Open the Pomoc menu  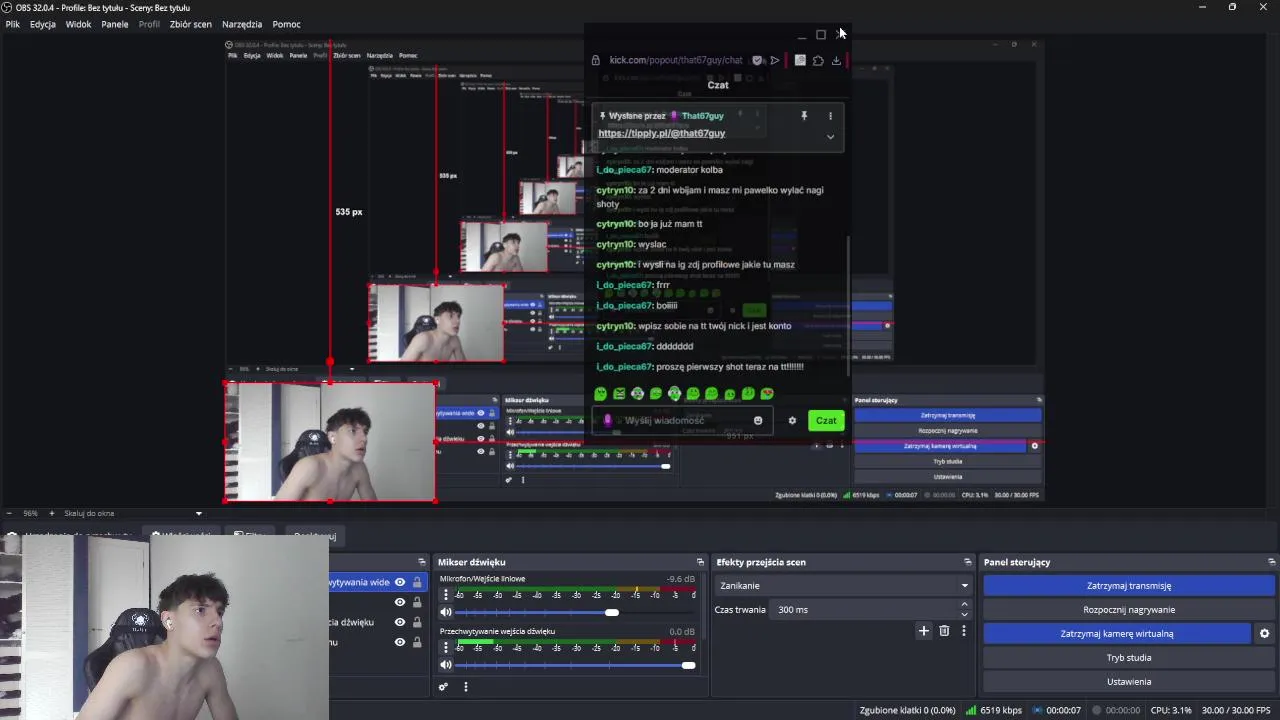coord(286,24)
